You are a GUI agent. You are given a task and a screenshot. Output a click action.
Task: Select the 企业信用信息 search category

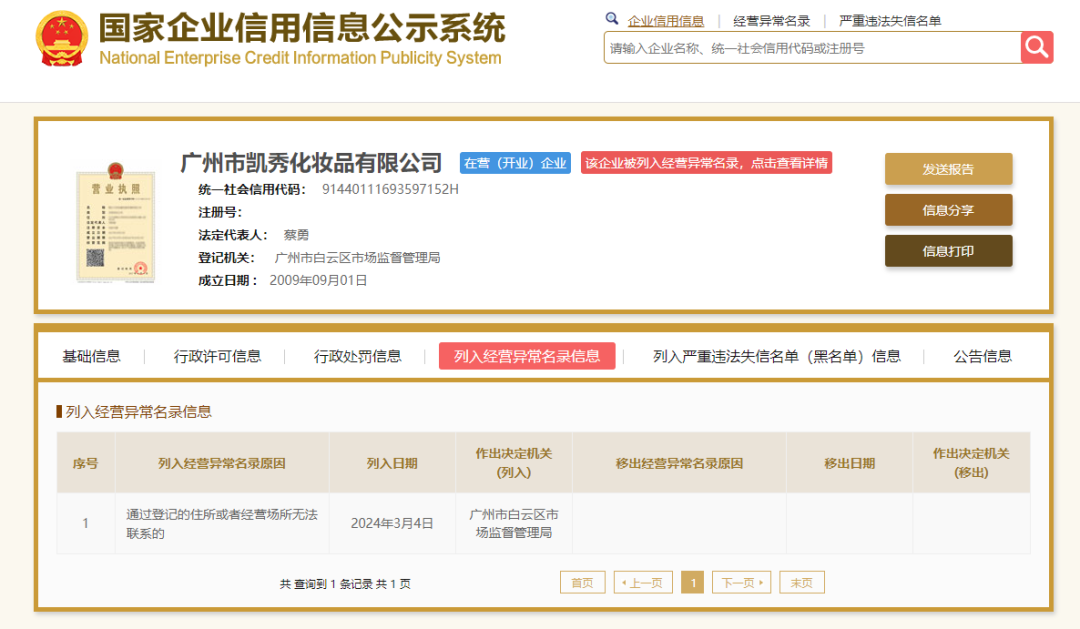pyautogui.click(x=665, y=21)
